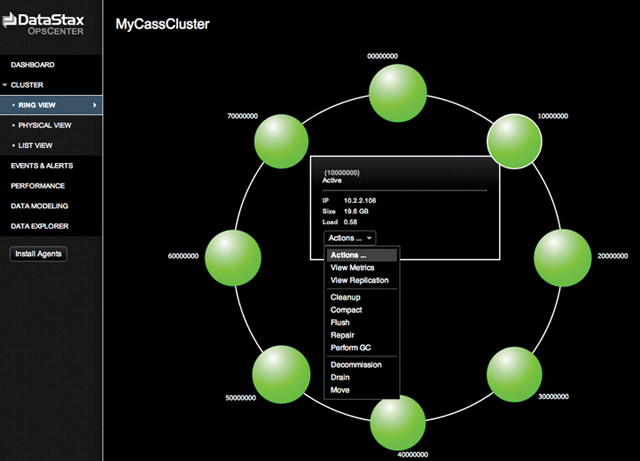Viewport: 640px width, 461px height.
Task: Choose Move from the actions menu
Action: [x=340, y=390]
